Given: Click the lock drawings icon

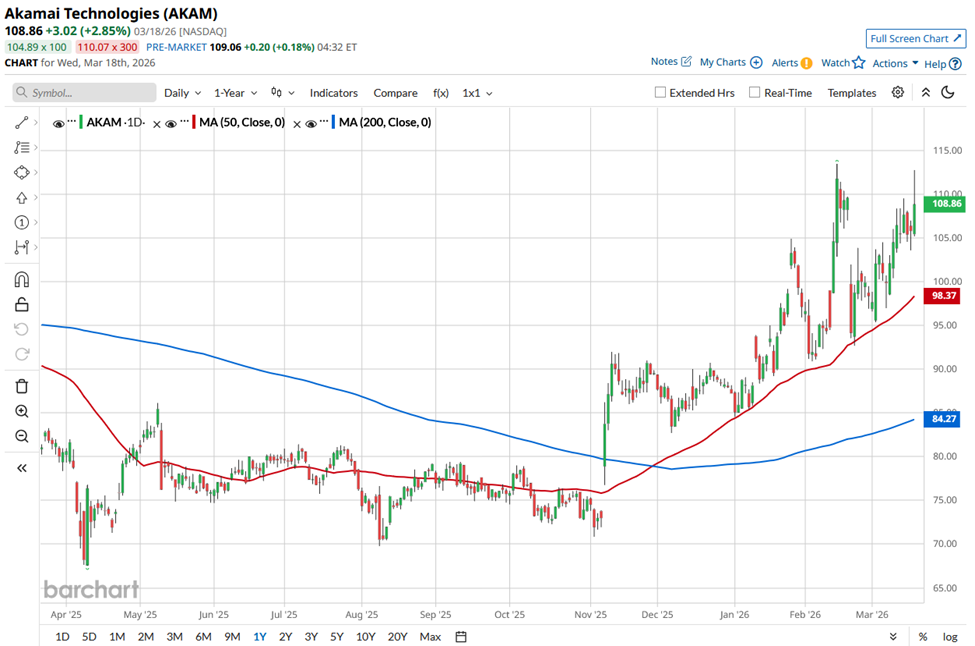Looking at the screenshot, I should pyautogui.click(x=21, y=305).
